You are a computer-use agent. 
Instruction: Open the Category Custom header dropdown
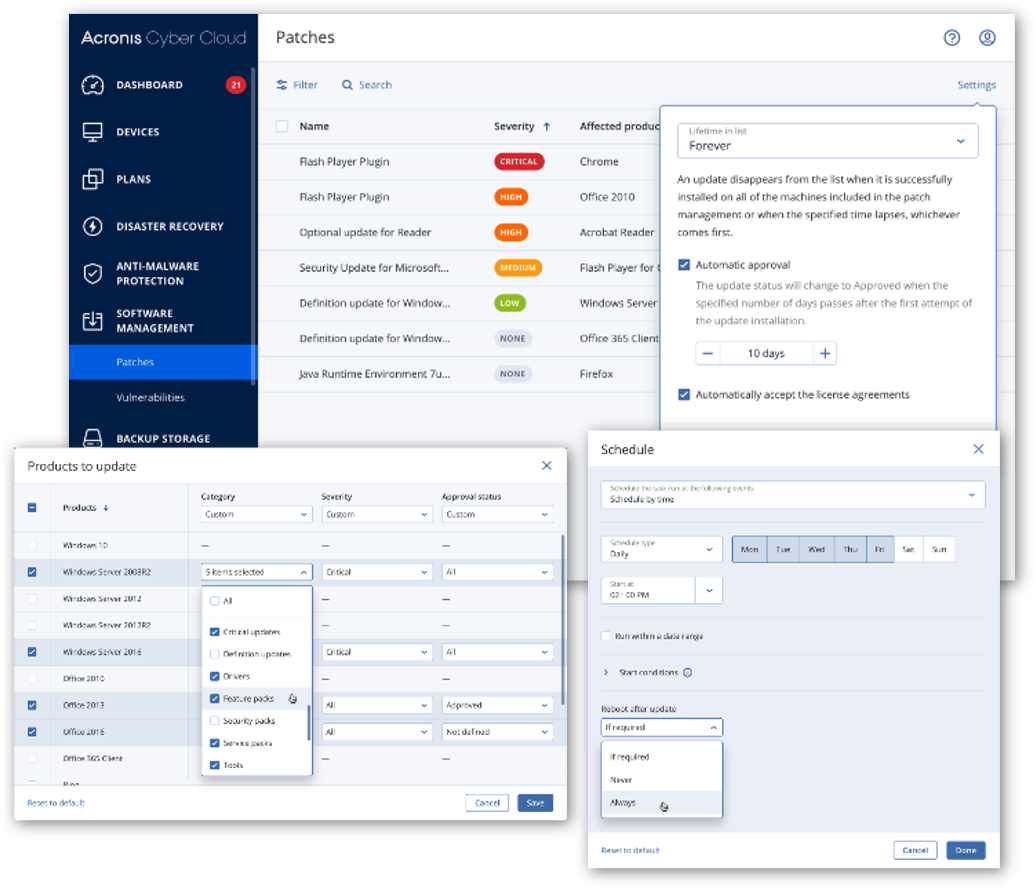point(256,514)
